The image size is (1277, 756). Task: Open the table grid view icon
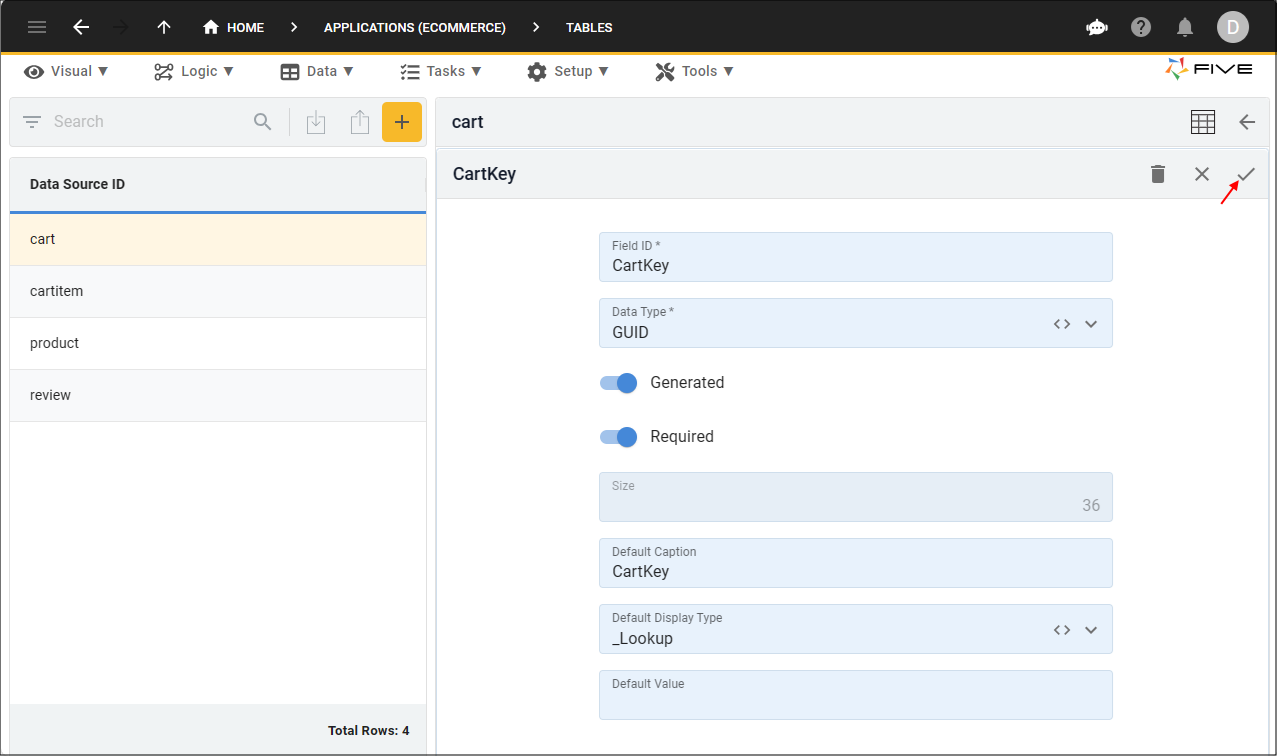[1202, 122]
